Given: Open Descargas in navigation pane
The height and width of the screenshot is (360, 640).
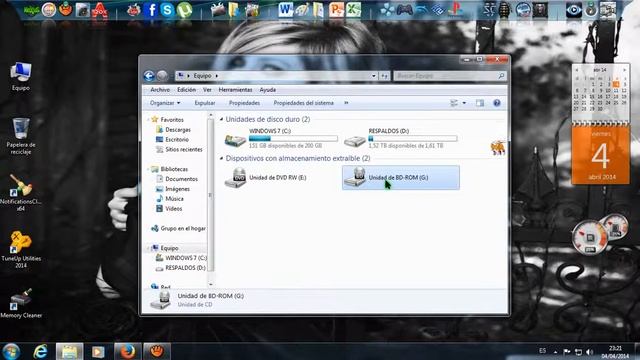Looking at the screenshot, I should pyautogui.click(x=178, y=130).
